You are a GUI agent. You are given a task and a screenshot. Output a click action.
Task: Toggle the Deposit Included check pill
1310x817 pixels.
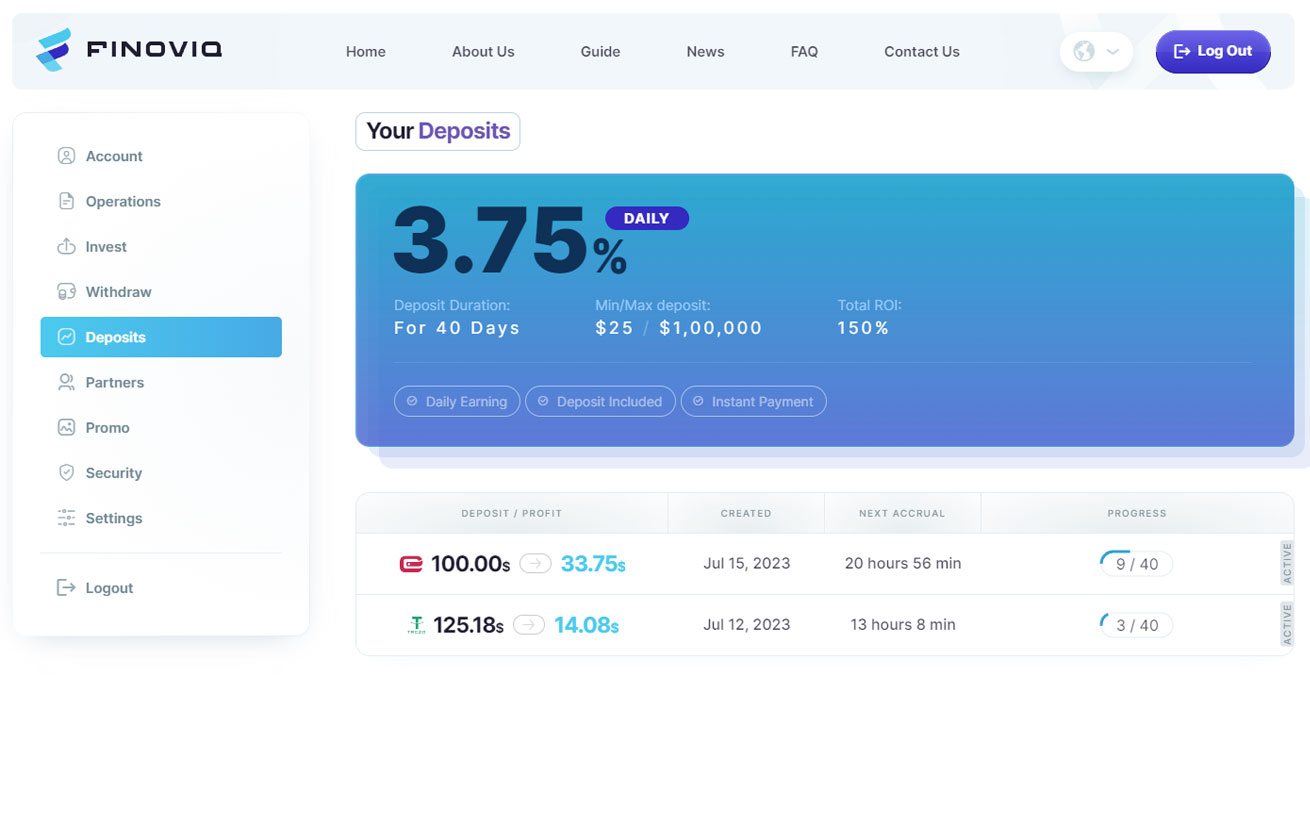[x=600, y=401]
